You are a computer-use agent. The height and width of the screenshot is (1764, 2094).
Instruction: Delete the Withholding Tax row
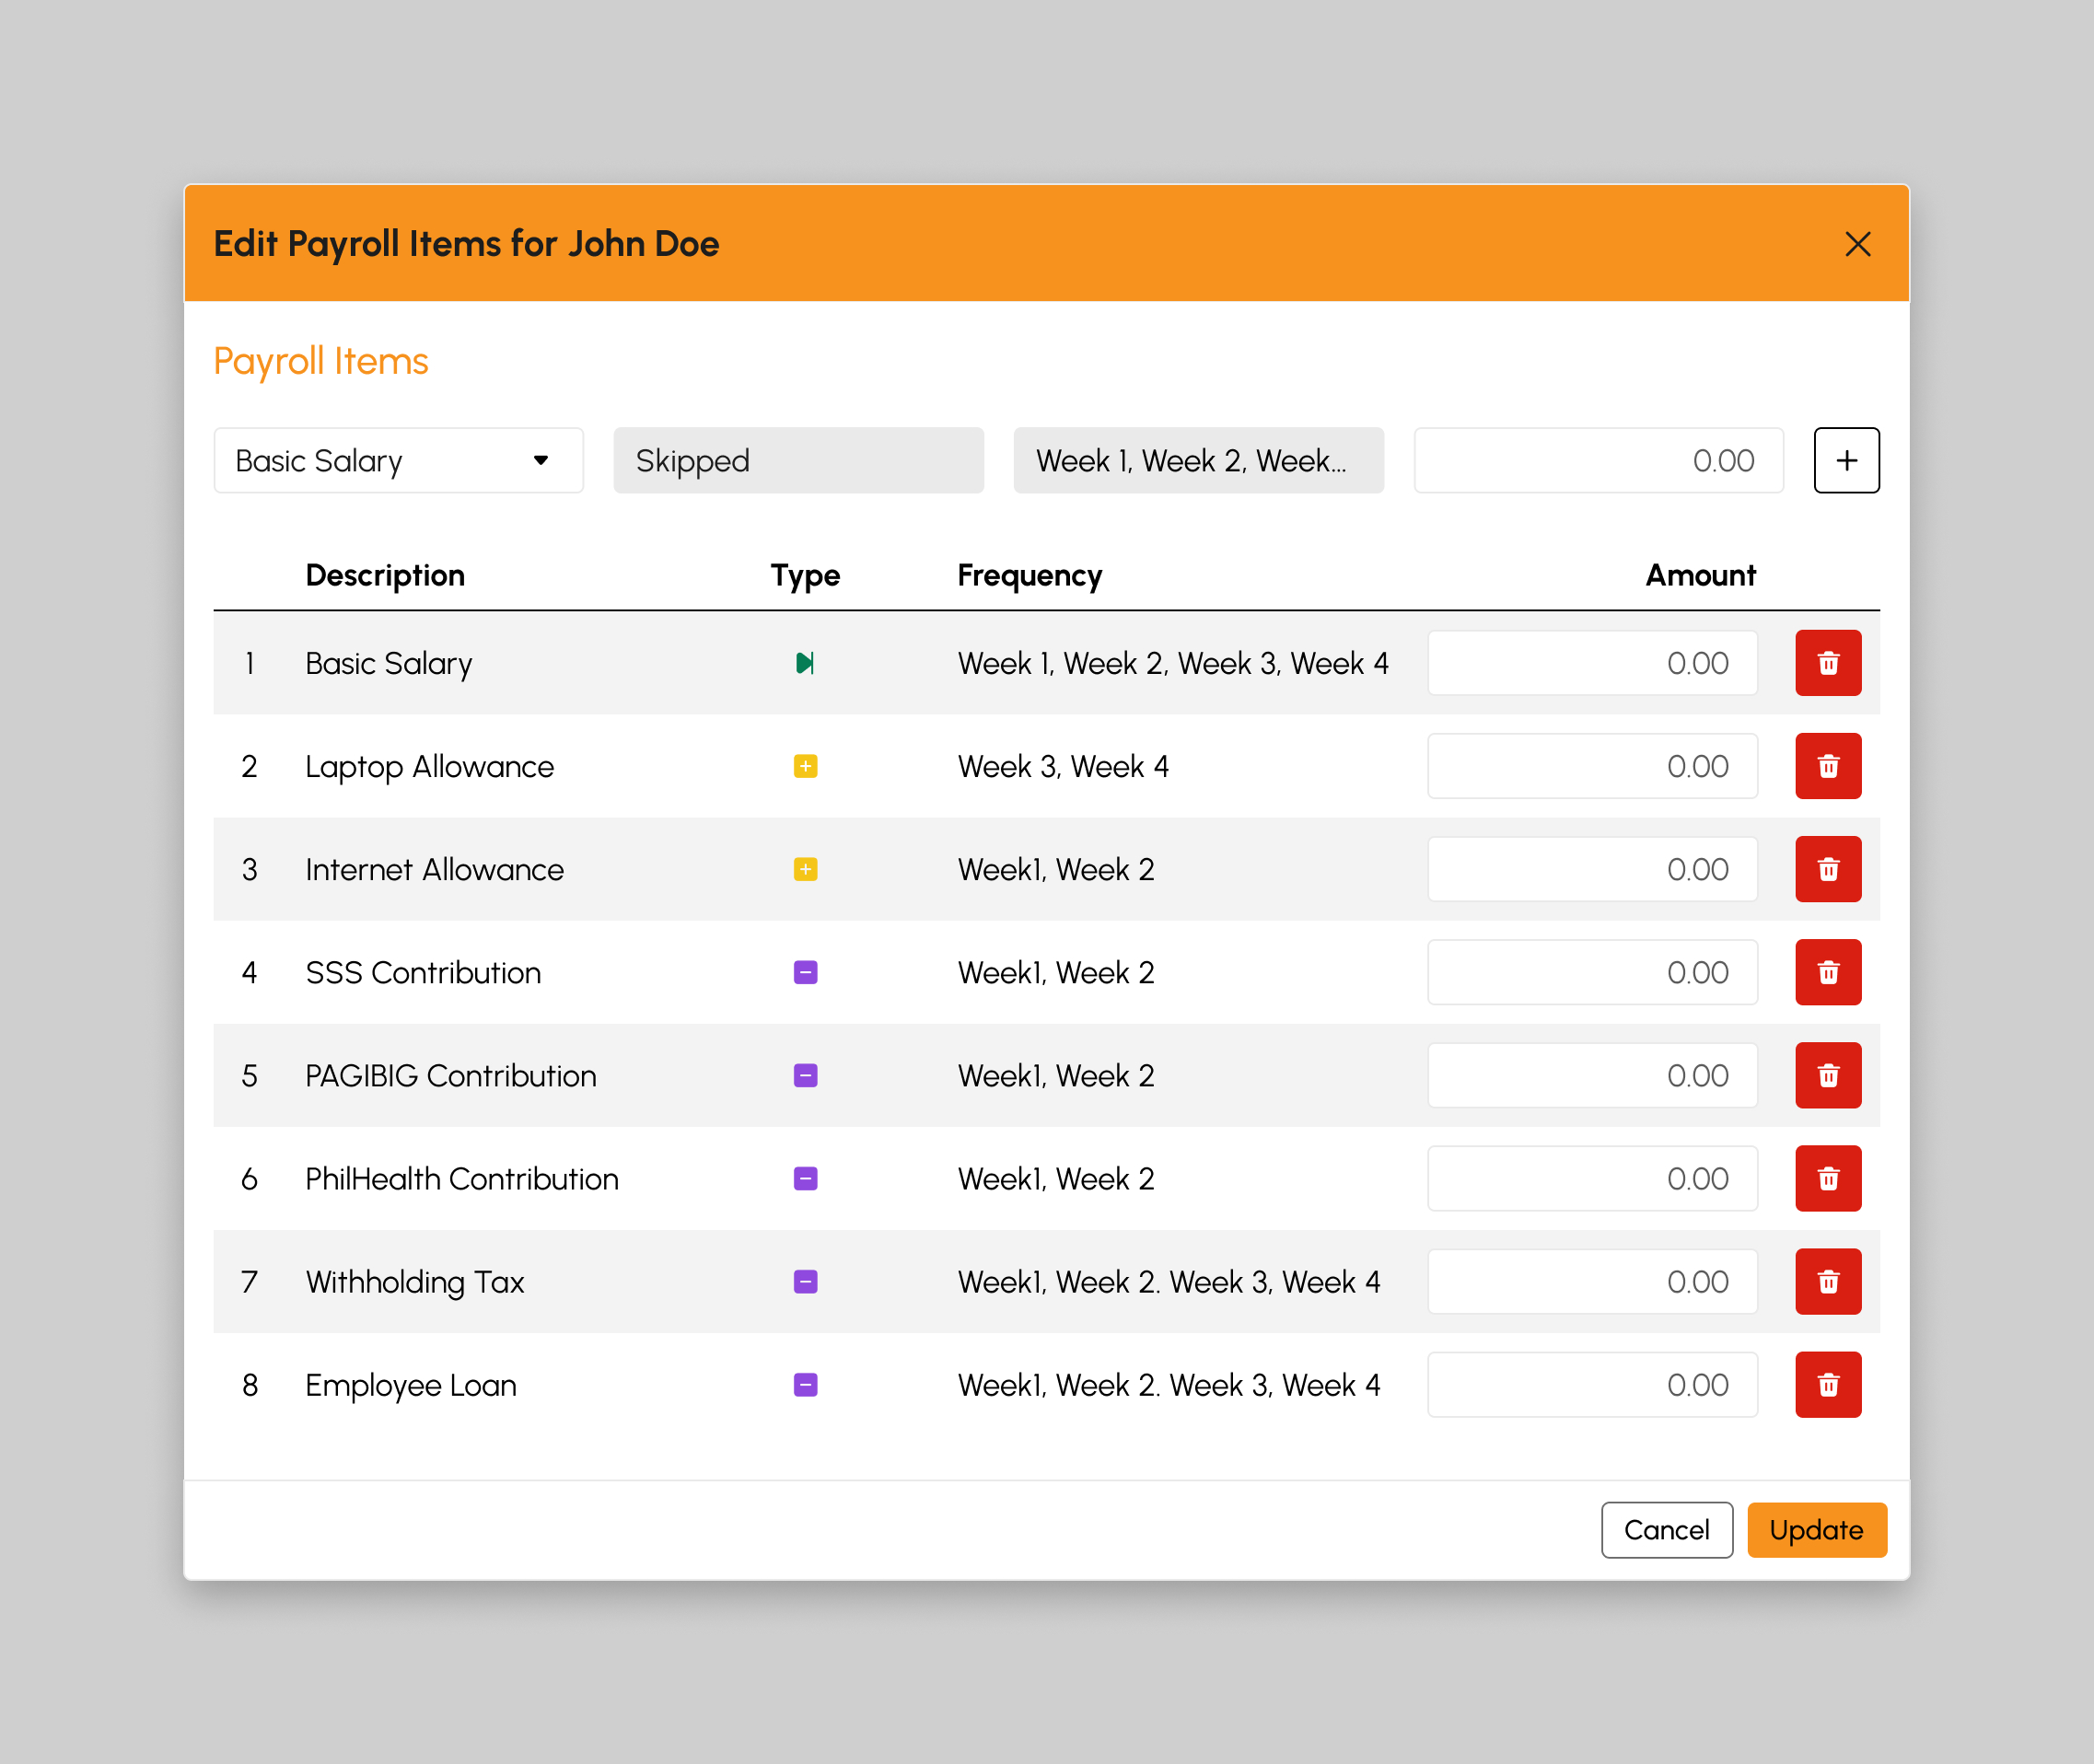pos(1828,1281)
